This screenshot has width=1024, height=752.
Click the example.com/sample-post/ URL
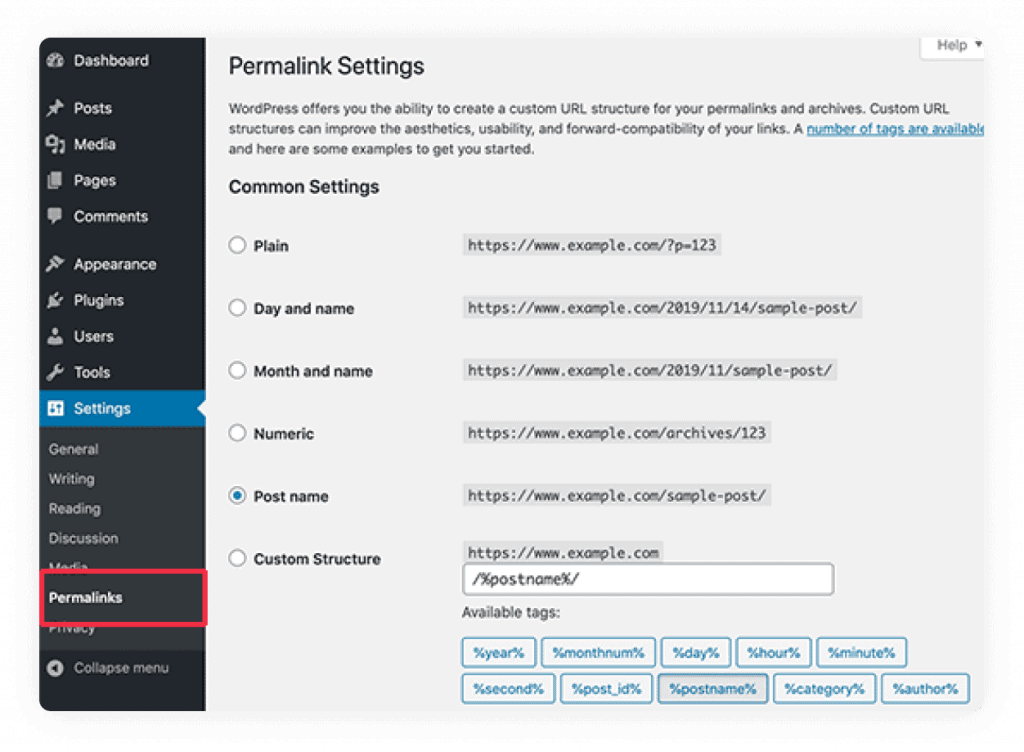click(616, 495)
